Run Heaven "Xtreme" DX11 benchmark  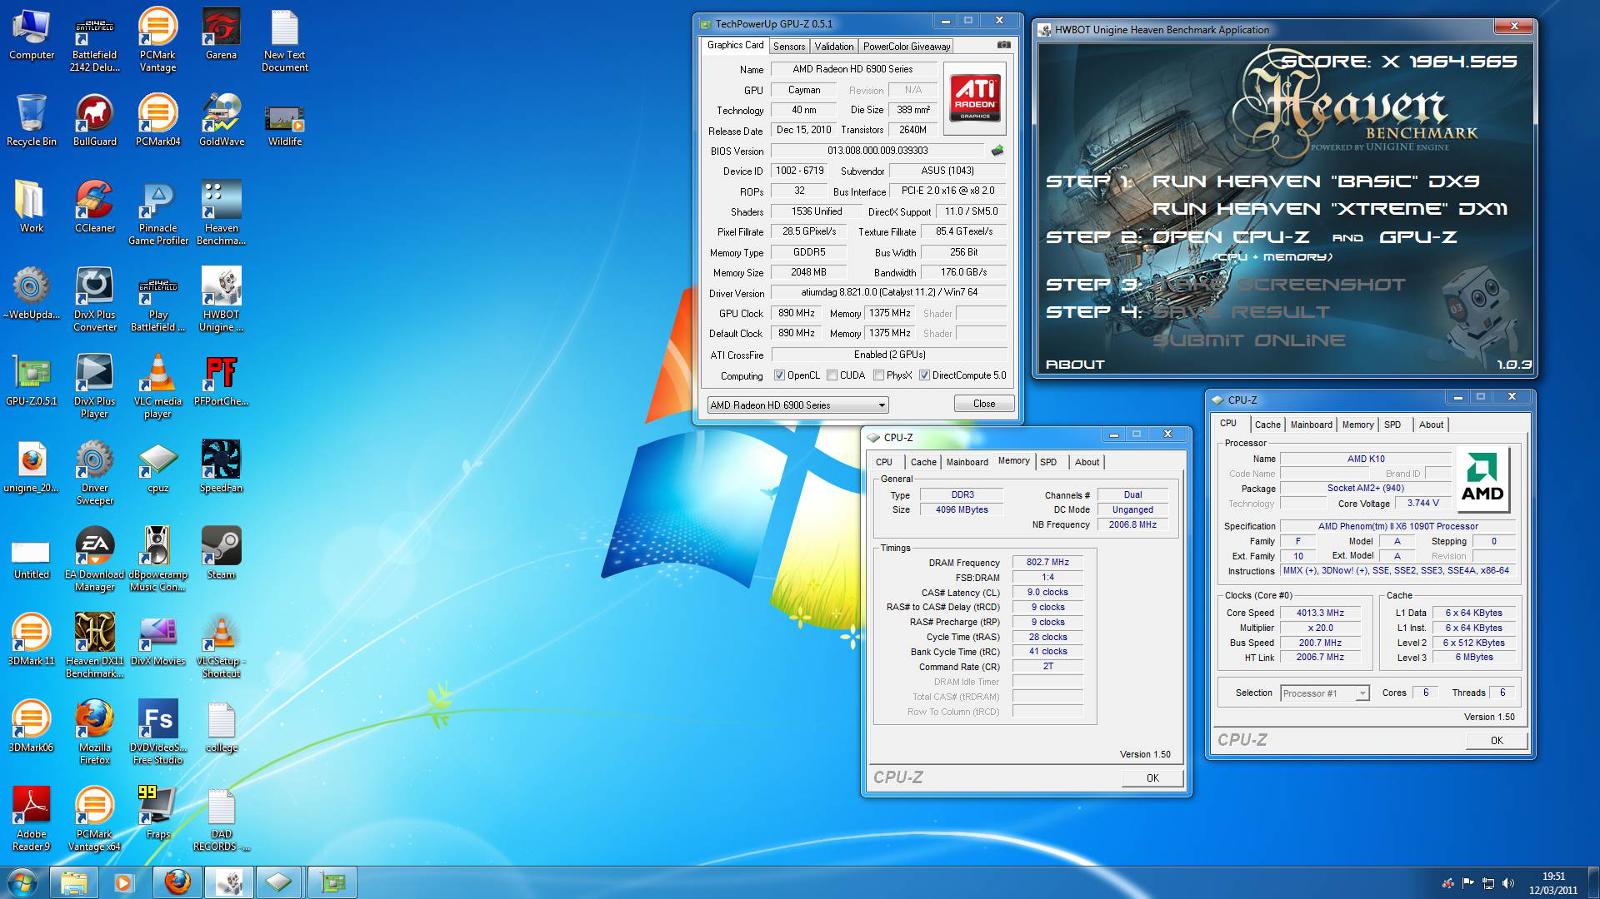click(1329, 209)
